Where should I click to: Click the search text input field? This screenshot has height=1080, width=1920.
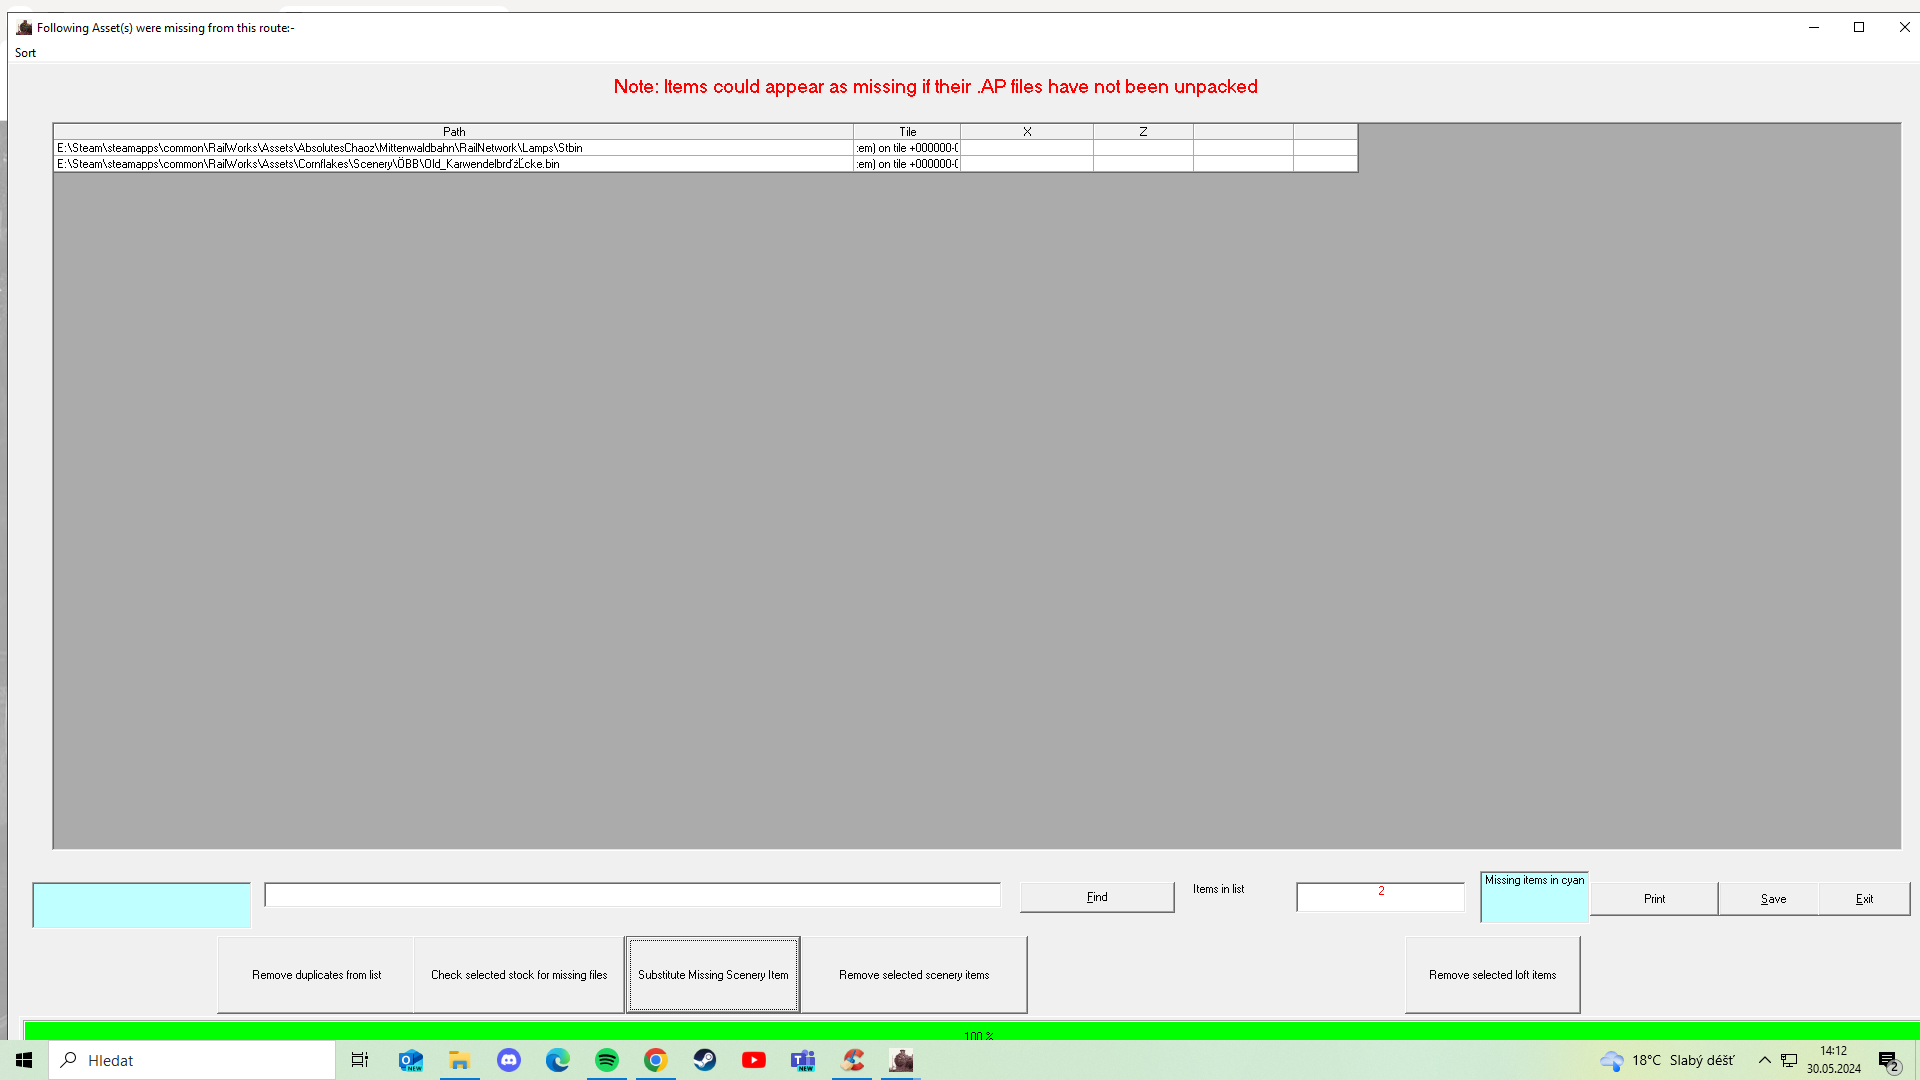point(632,895)
